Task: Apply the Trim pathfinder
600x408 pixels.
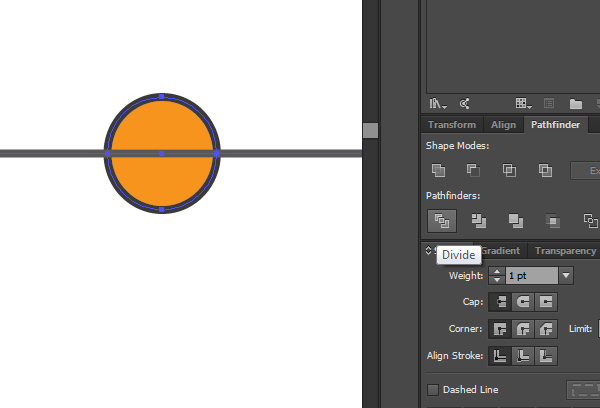Action: (478, 221)
